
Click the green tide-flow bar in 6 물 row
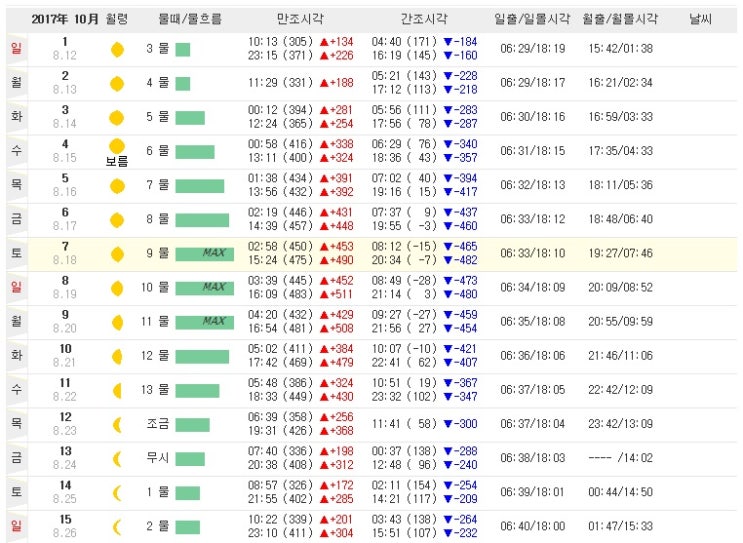195,152
